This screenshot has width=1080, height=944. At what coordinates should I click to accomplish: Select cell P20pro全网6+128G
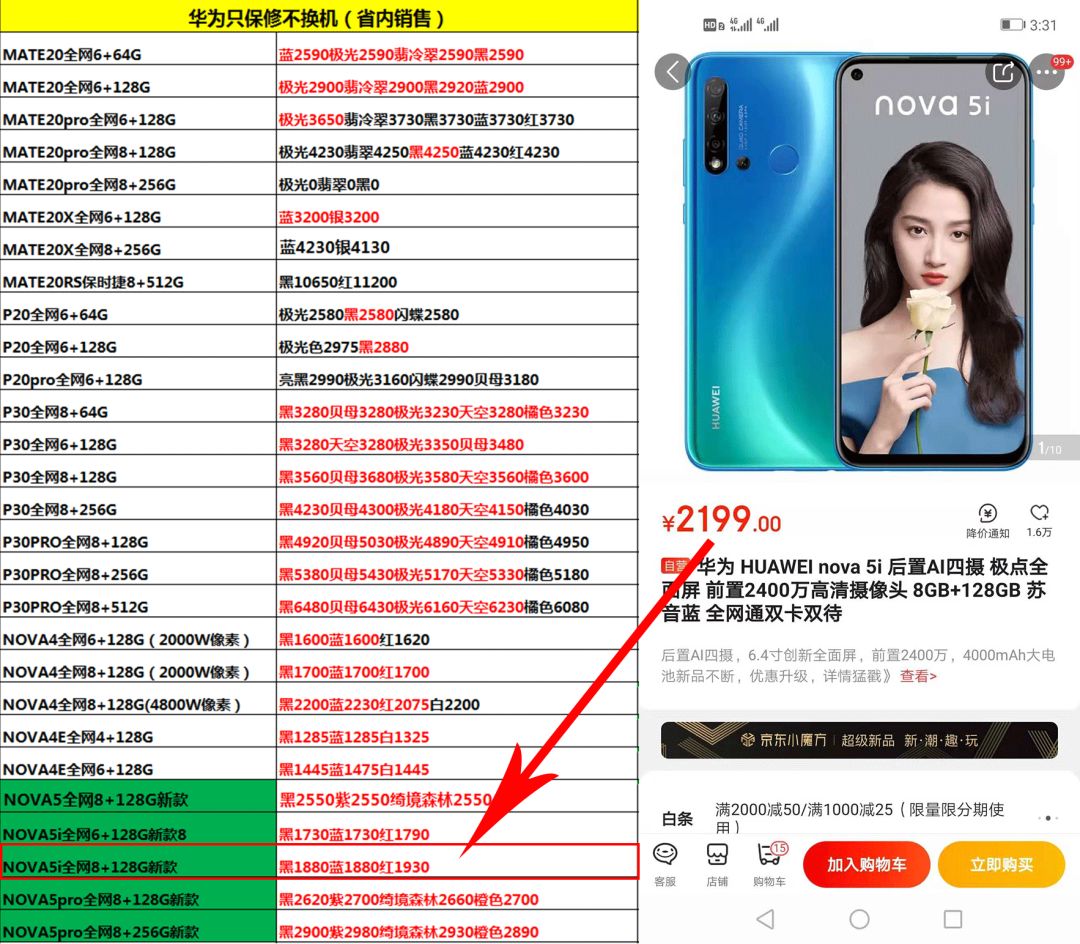(138, 374)
